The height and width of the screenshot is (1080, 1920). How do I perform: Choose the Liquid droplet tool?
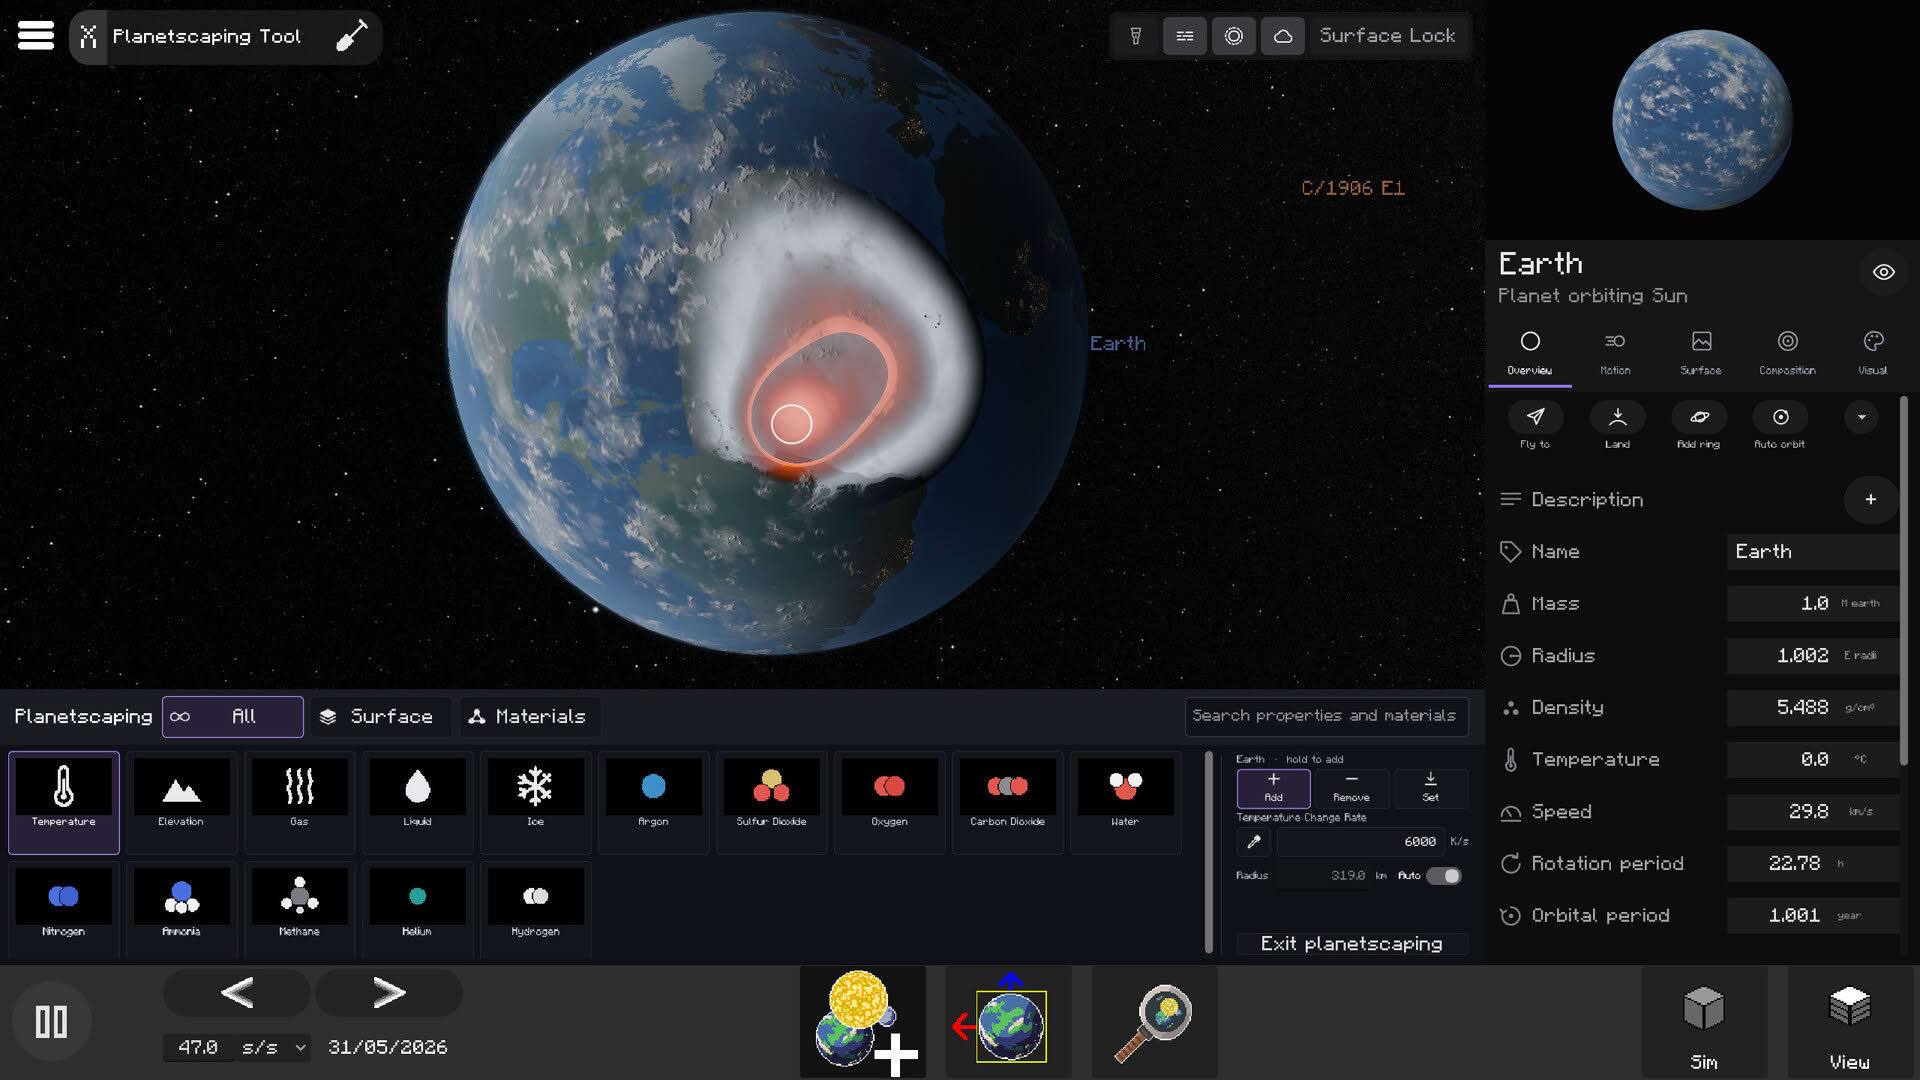click(417, 802)
